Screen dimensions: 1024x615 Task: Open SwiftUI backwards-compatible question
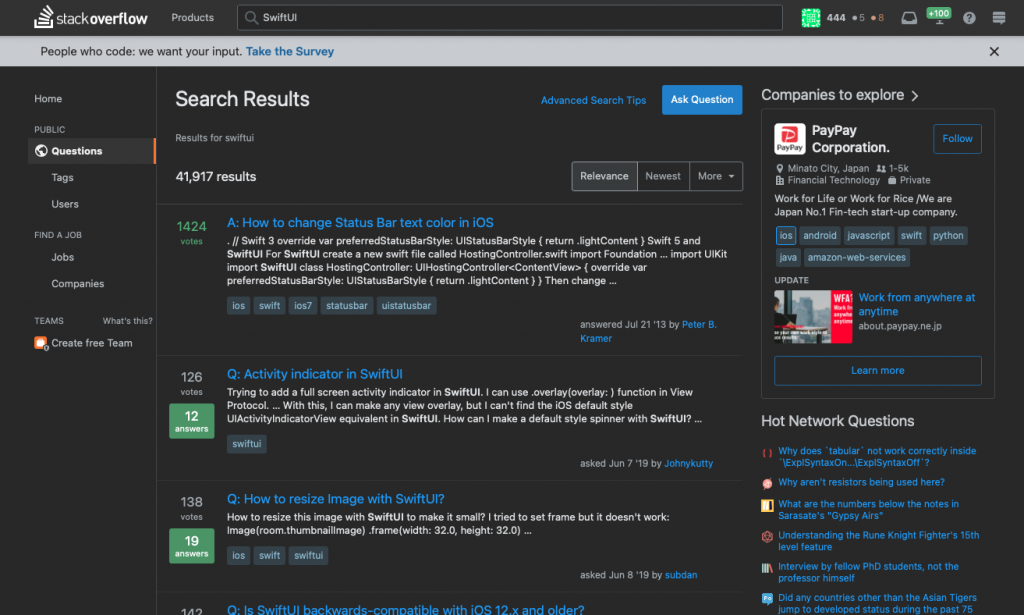tap(405, 610)
